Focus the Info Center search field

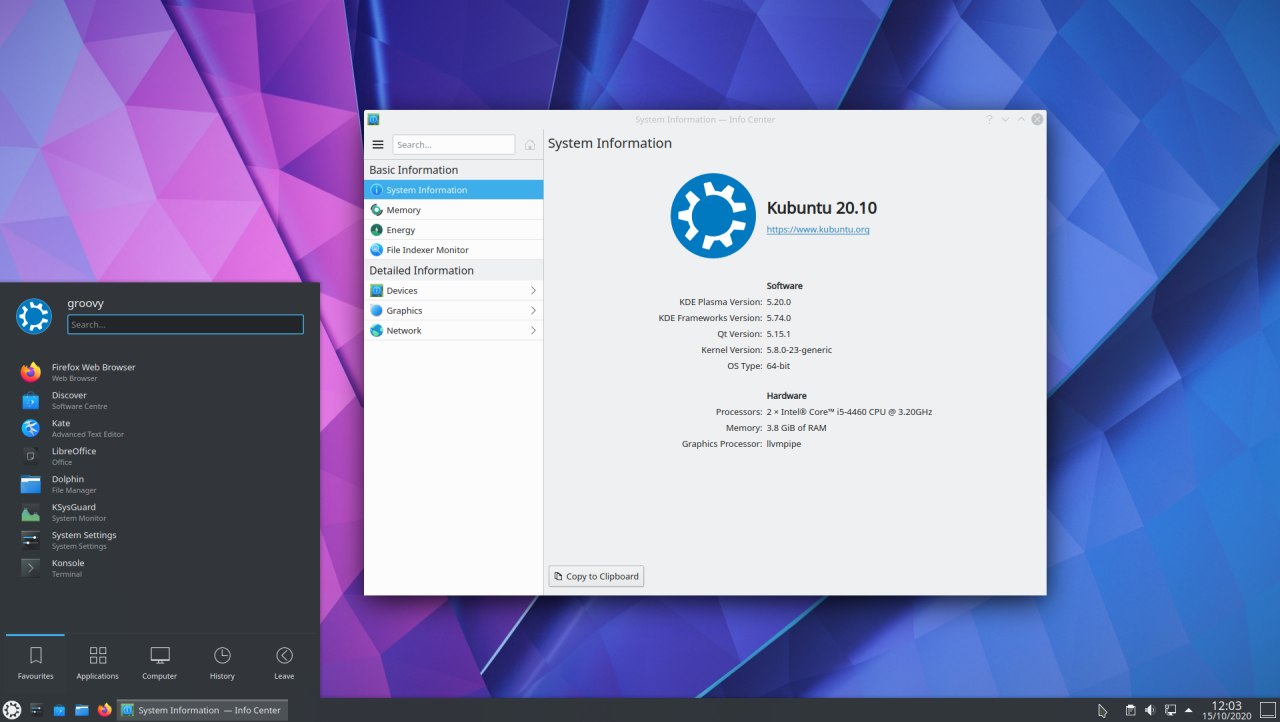tap(454, 144)
